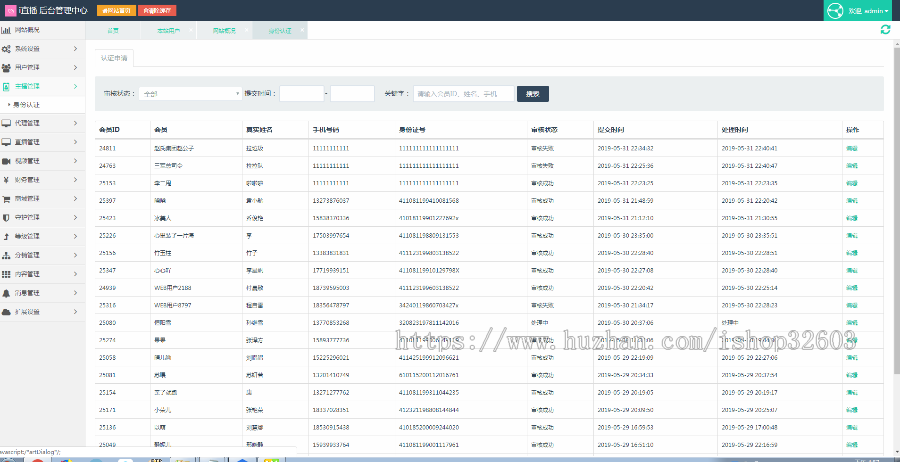The height and width of the screenshot is (462, 900).
Task: Select the 认证申请 tab
Action: [114, 58]
